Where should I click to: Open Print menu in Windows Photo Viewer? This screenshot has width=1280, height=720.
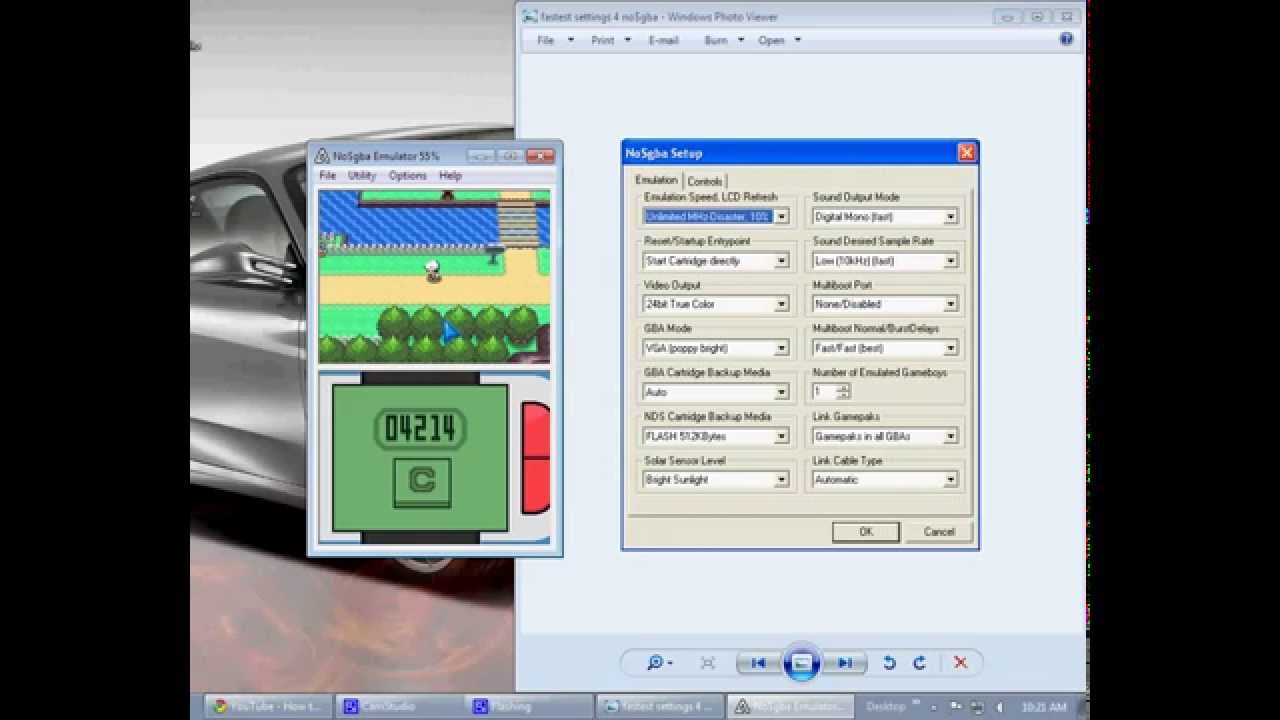point(611,40)
